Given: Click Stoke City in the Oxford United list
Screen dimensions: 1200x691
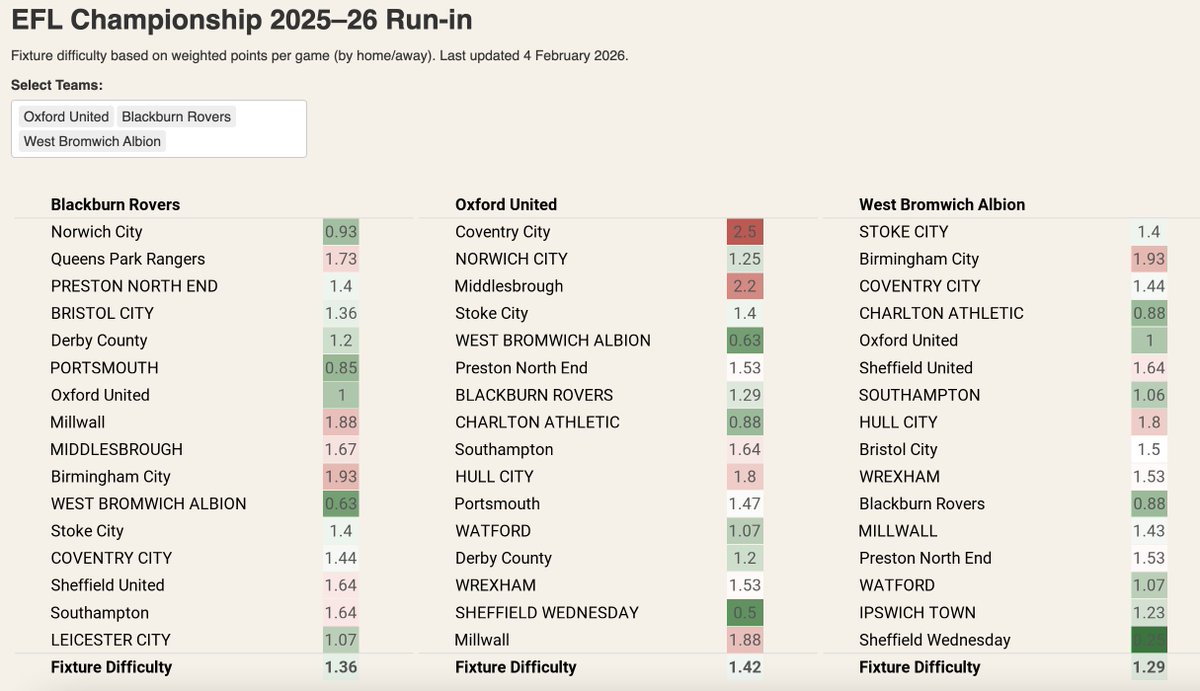Looking at the screenshot, I should [x=492, y=313].
